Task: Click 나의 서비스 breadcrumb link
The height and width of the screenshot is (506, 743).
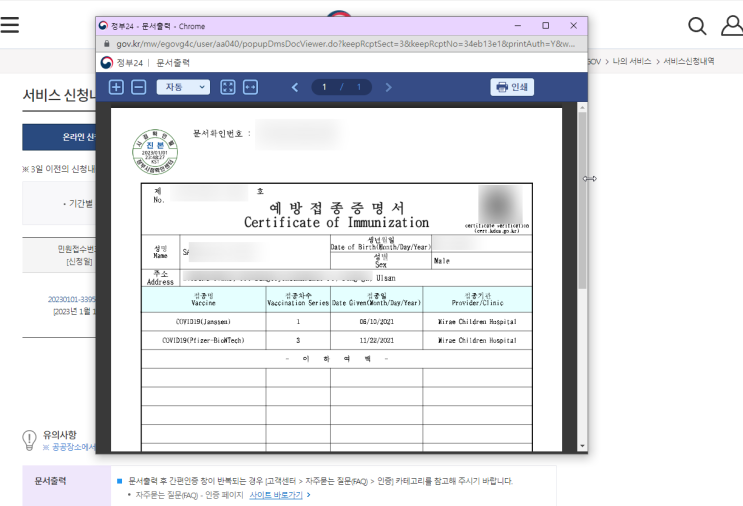Action: coord(632,61)
